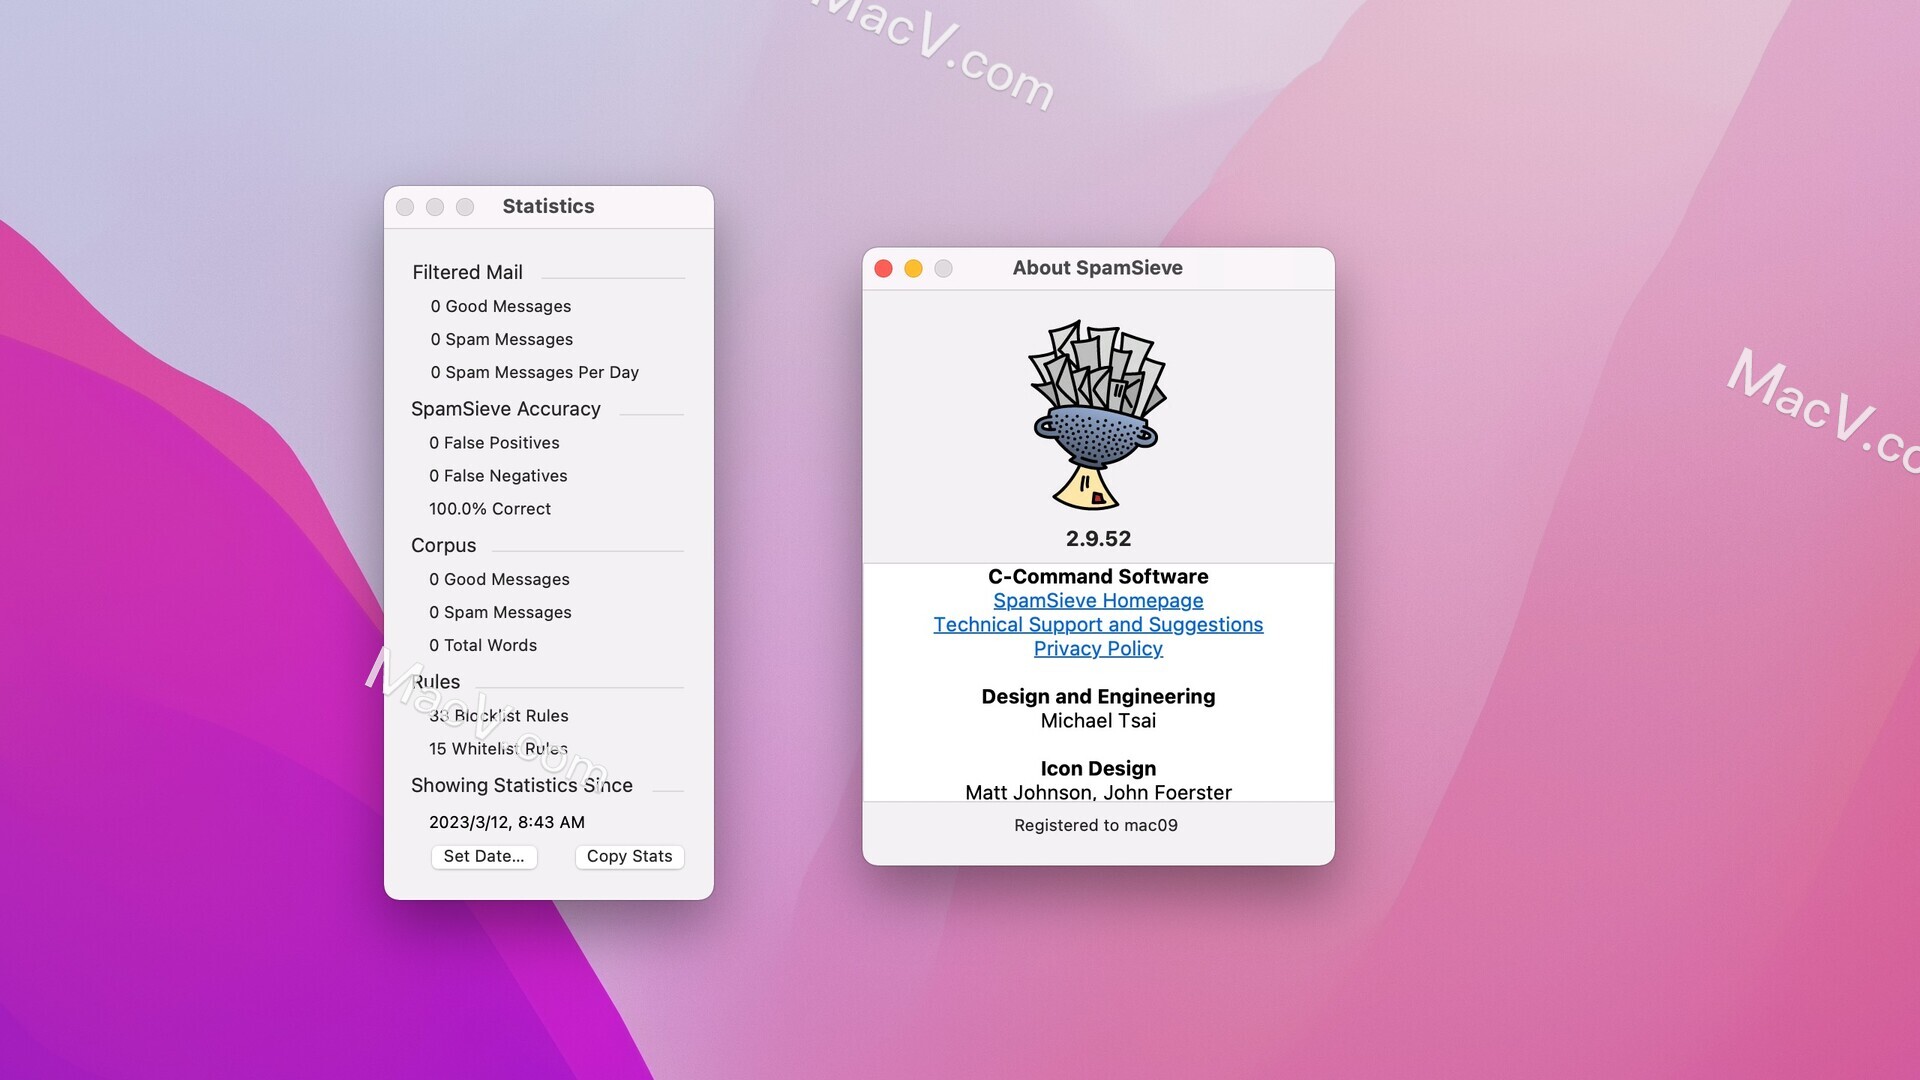Click the Copy Stats button
Screen dimensions: 1920x1080
point(629,856)
